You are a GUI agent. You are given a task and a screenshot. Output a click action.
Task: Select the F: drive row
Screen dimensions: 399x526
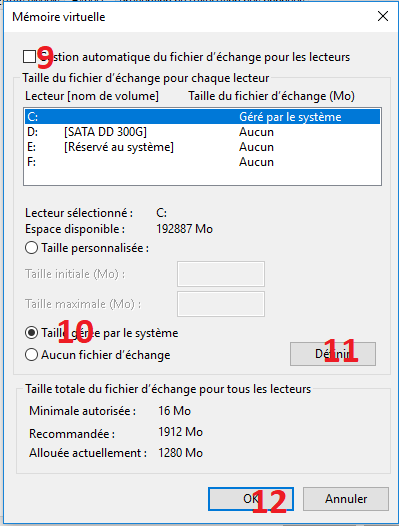pyautogui.click(x=202, y=162)
